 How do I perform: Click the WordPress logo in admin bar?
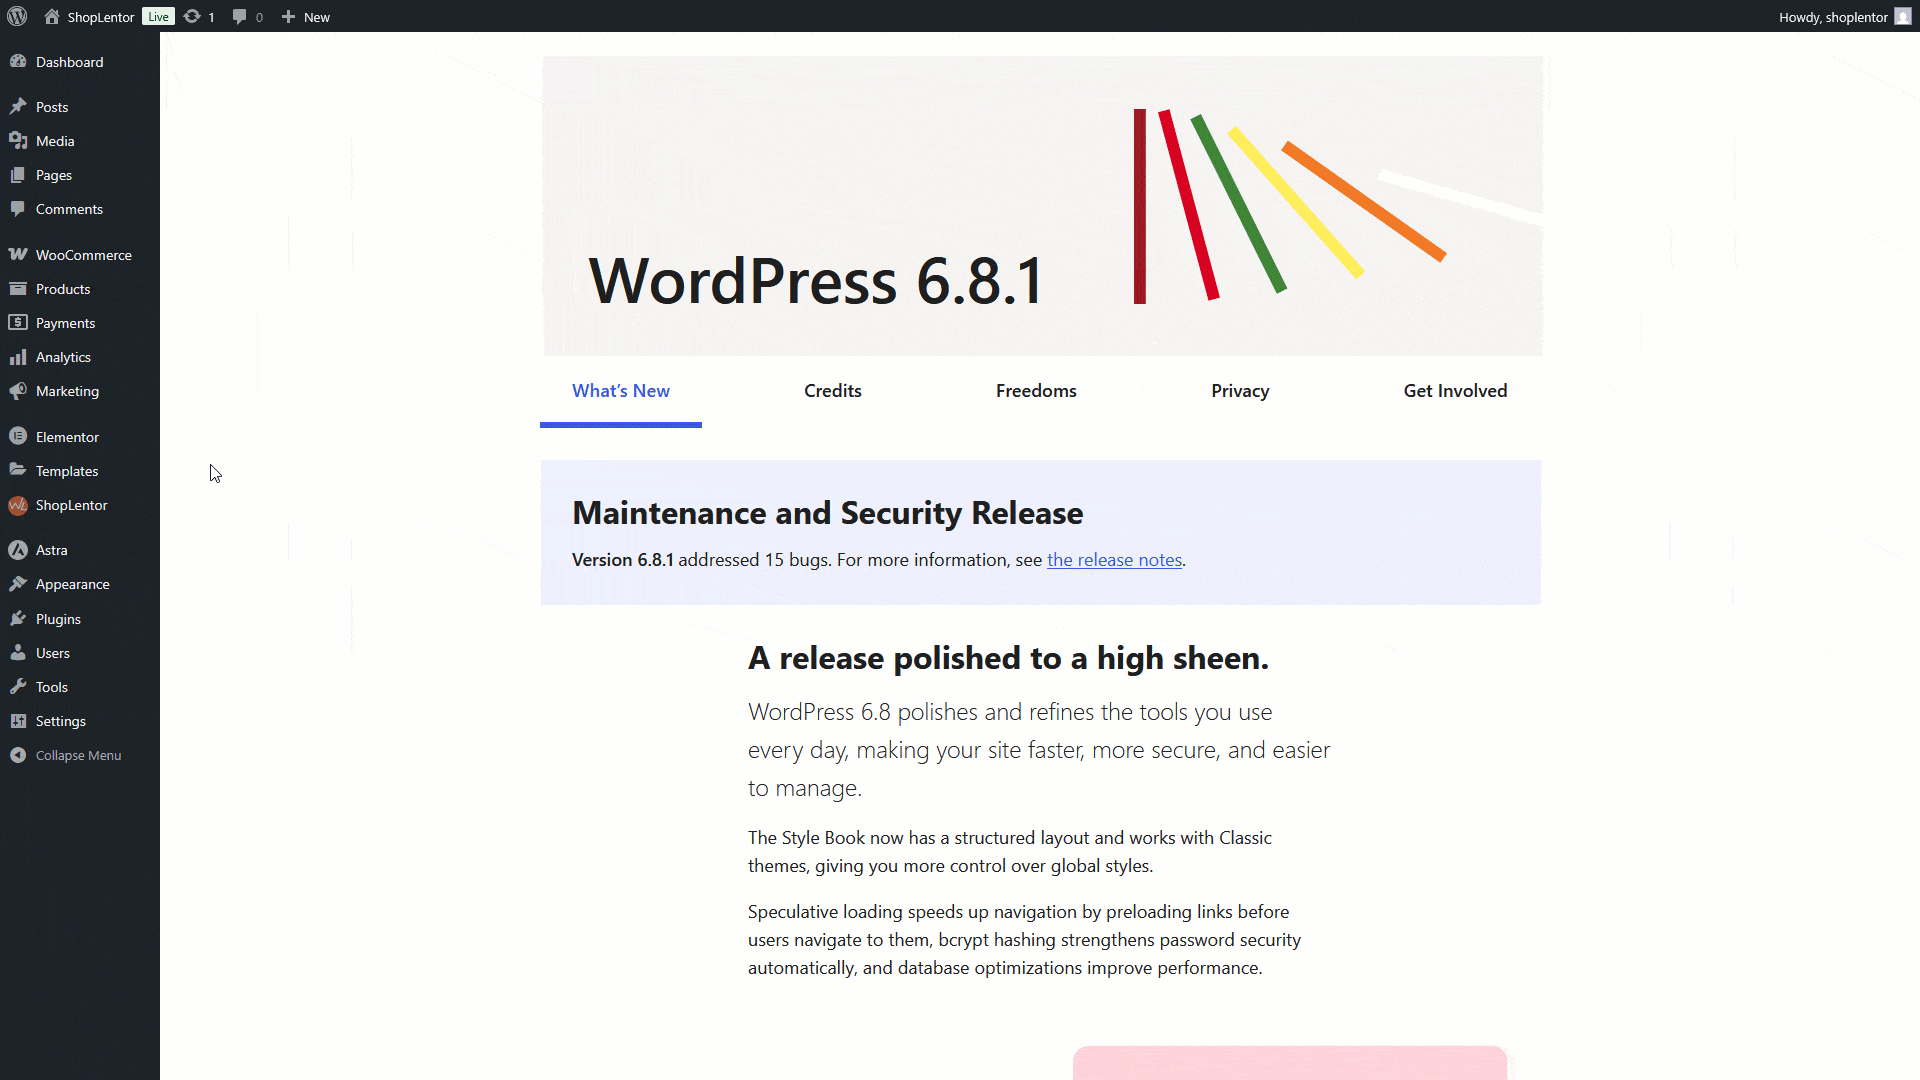coord(17,16)
